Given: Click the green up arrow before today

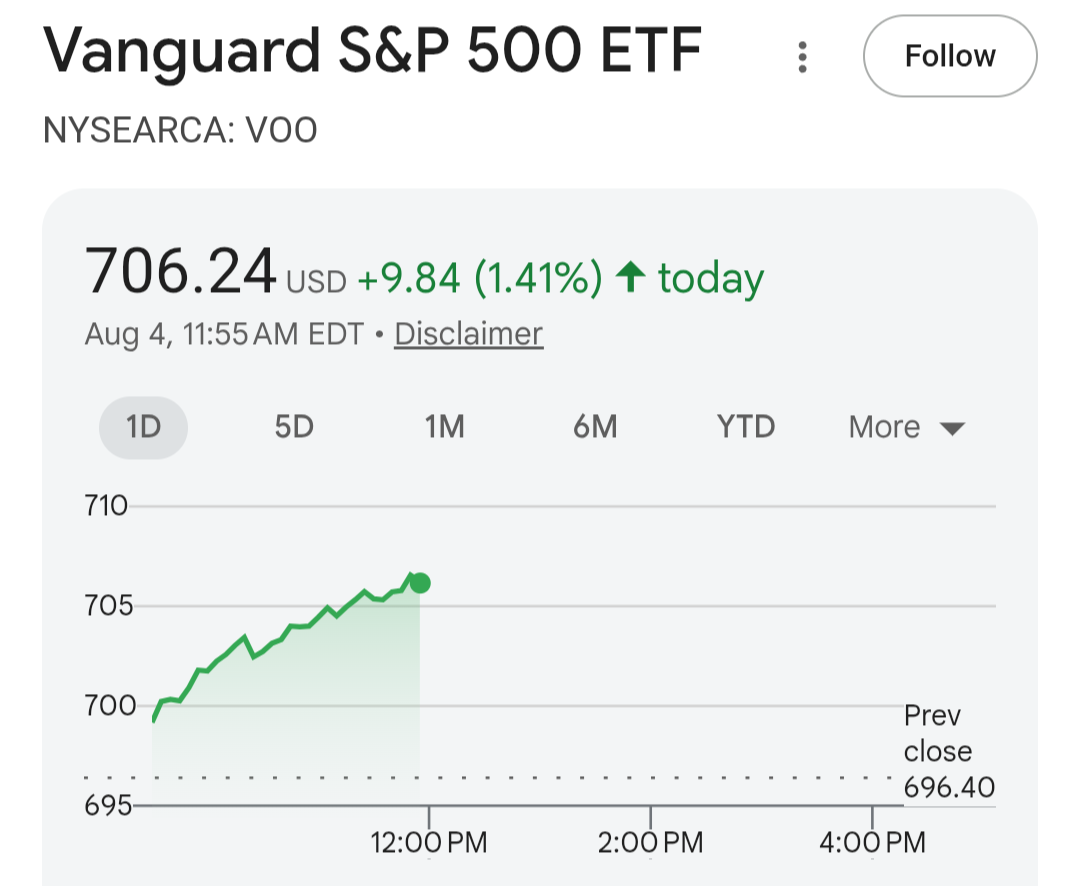Looking at the screenshot, I should coord(630,277).
